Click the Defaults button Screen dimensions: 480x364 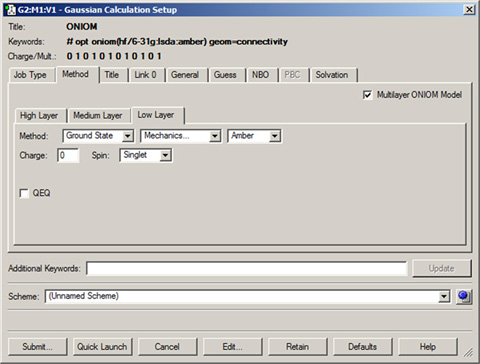tap(362, 347)
